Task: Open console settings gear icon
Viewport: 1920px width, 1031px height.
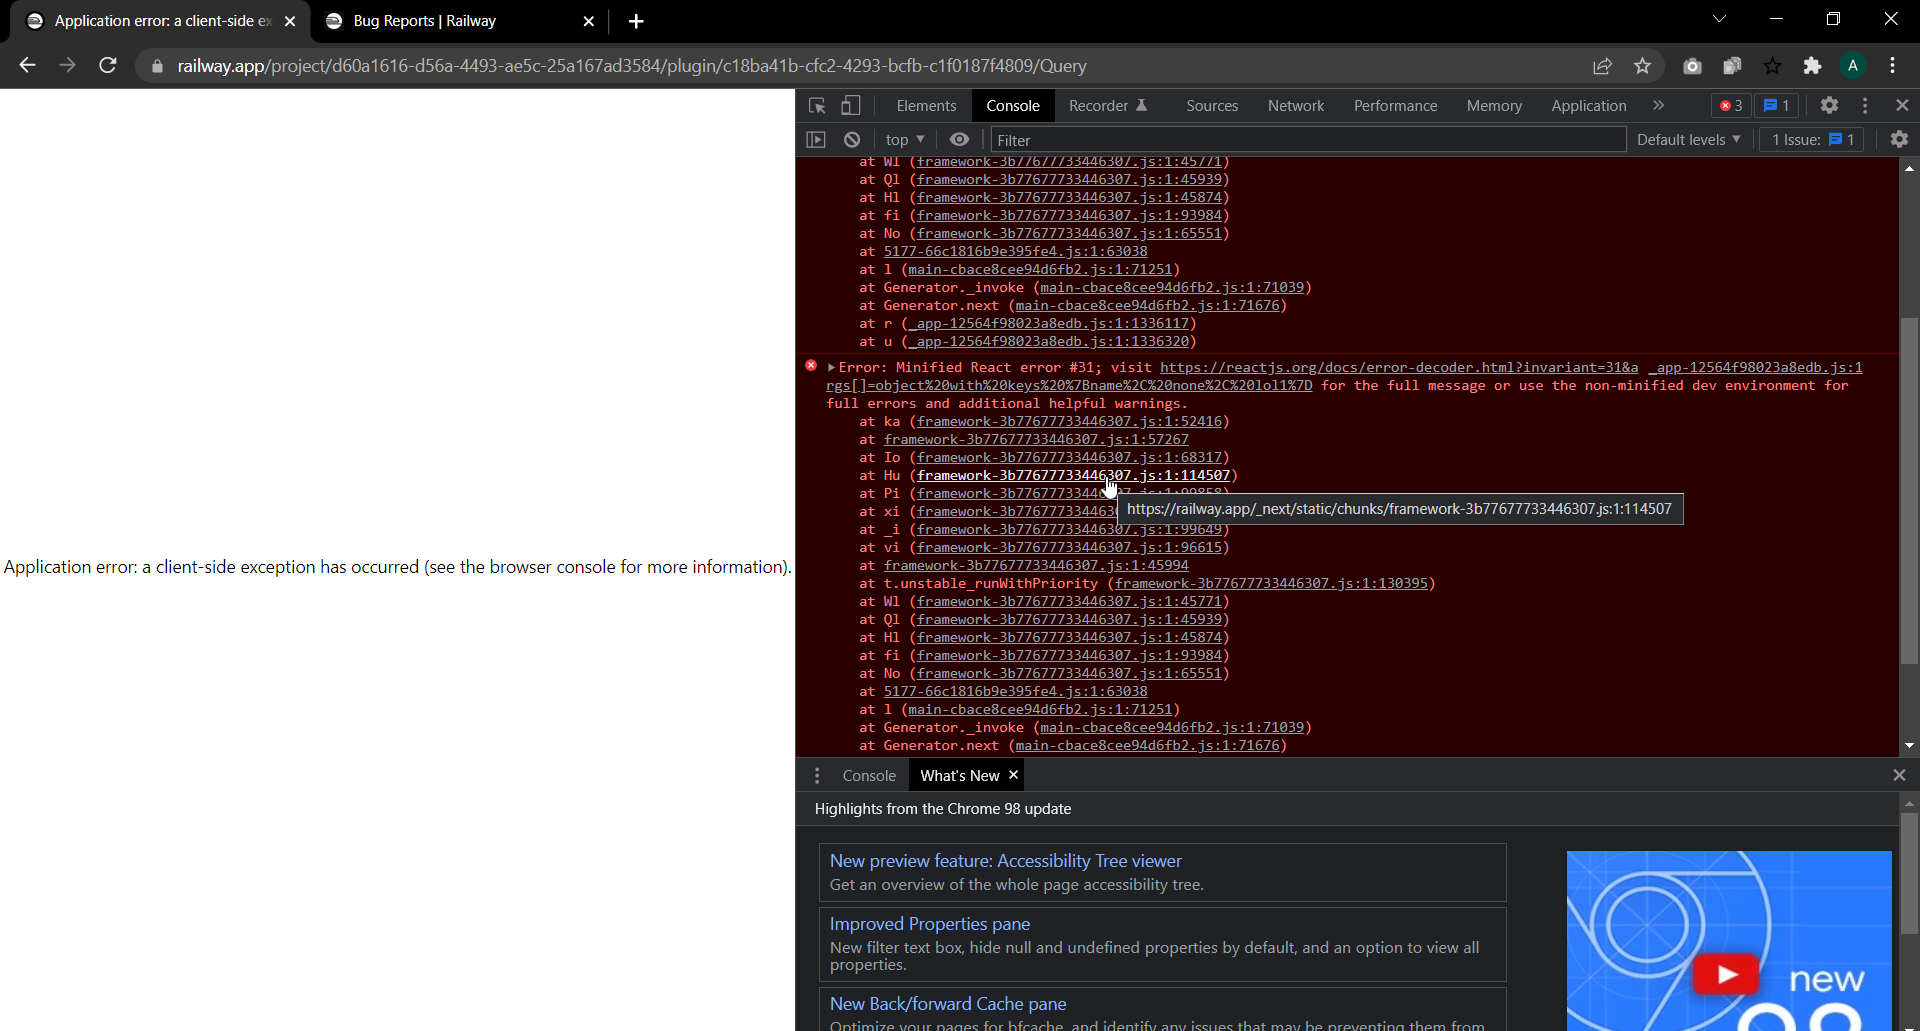Action: pyautogui.click(x=1899, y=140)
